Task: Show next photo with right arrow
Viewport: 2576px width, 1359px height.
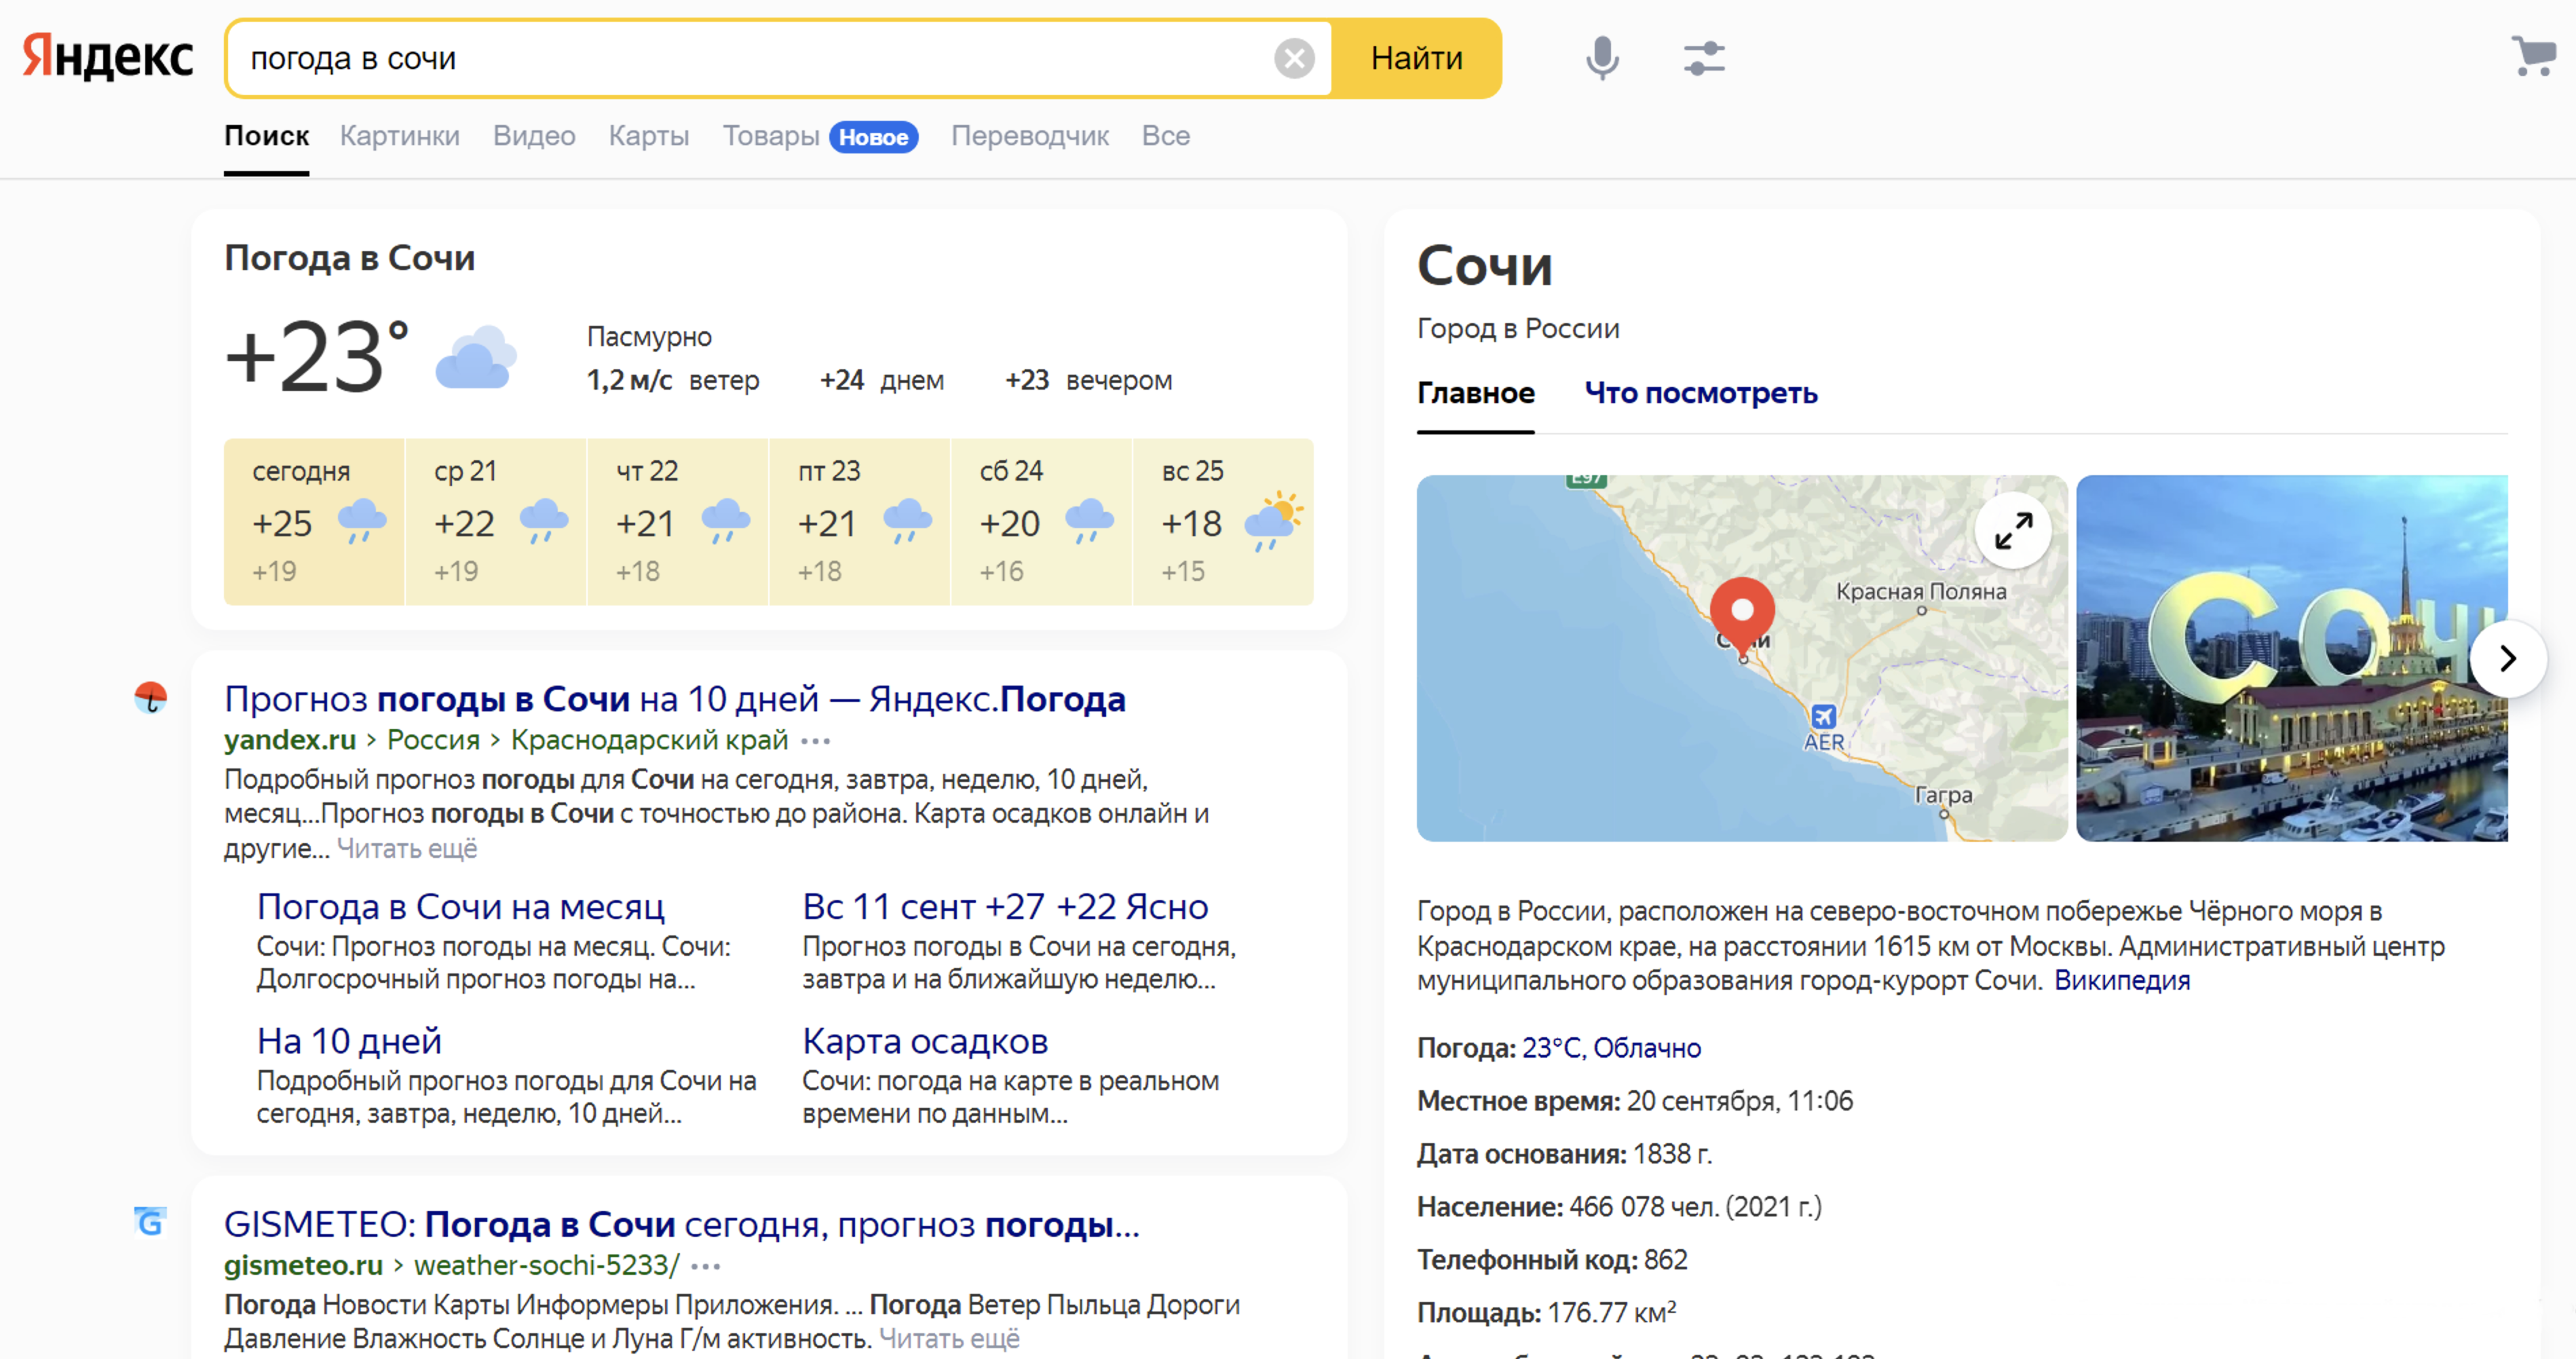Action: 2507,659
